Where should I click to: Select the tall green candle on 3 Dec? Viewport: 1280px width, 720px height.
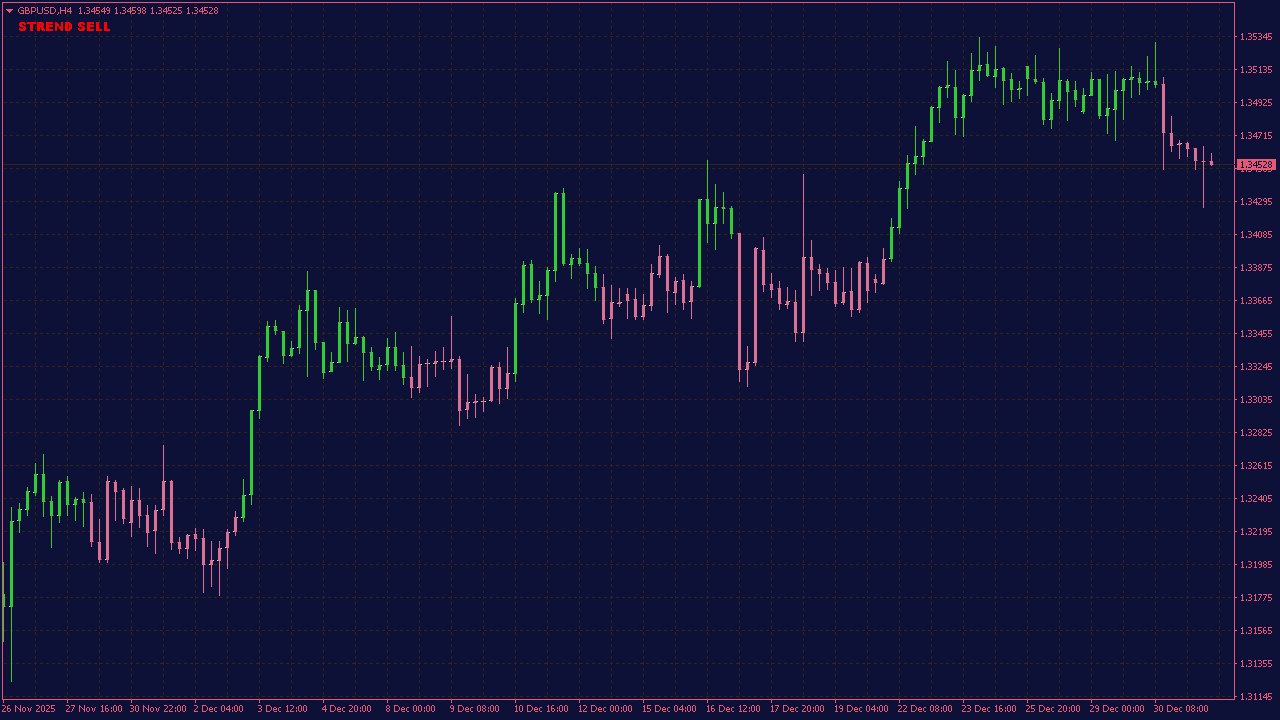click(x=252, y=450)
